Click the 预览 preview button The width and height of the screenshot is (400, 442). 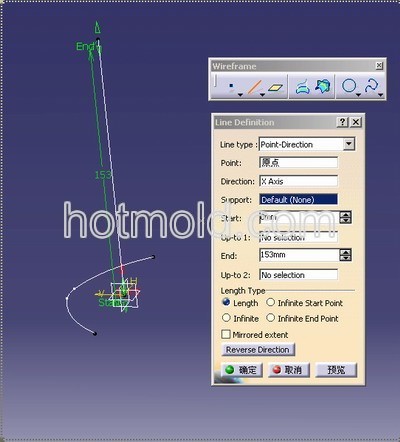pos(336,370)
